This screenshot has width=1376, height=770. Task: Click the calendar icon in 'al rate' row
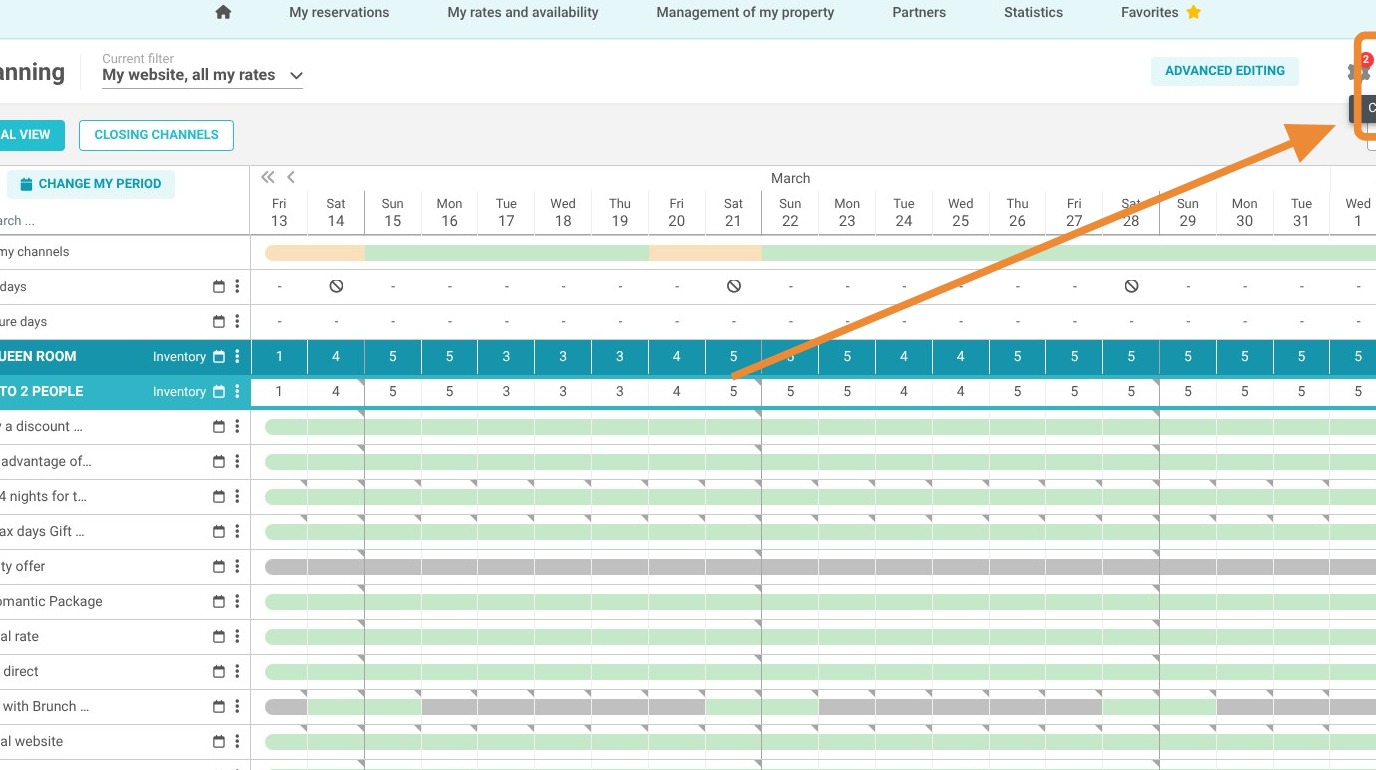pos(219,637)
